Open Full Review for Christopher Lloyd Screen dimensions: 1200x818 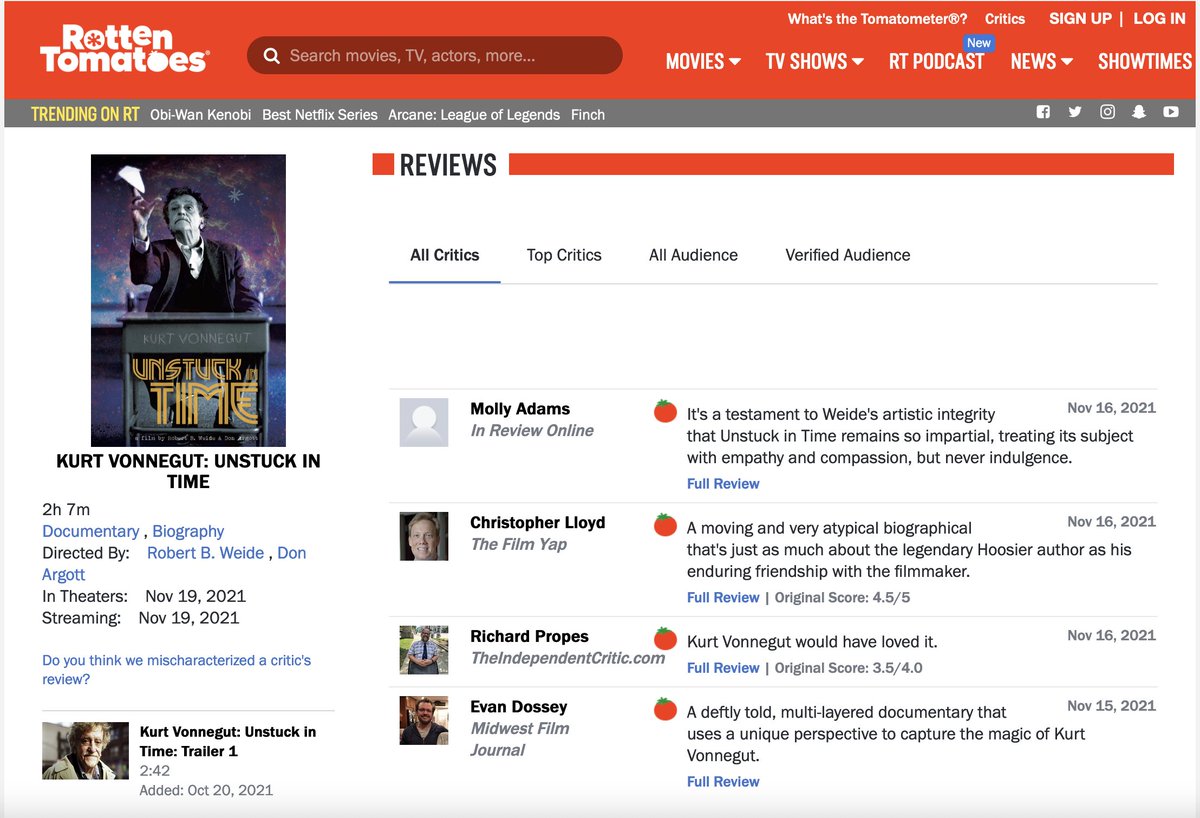pyautogui.click(x=723, y=597)
